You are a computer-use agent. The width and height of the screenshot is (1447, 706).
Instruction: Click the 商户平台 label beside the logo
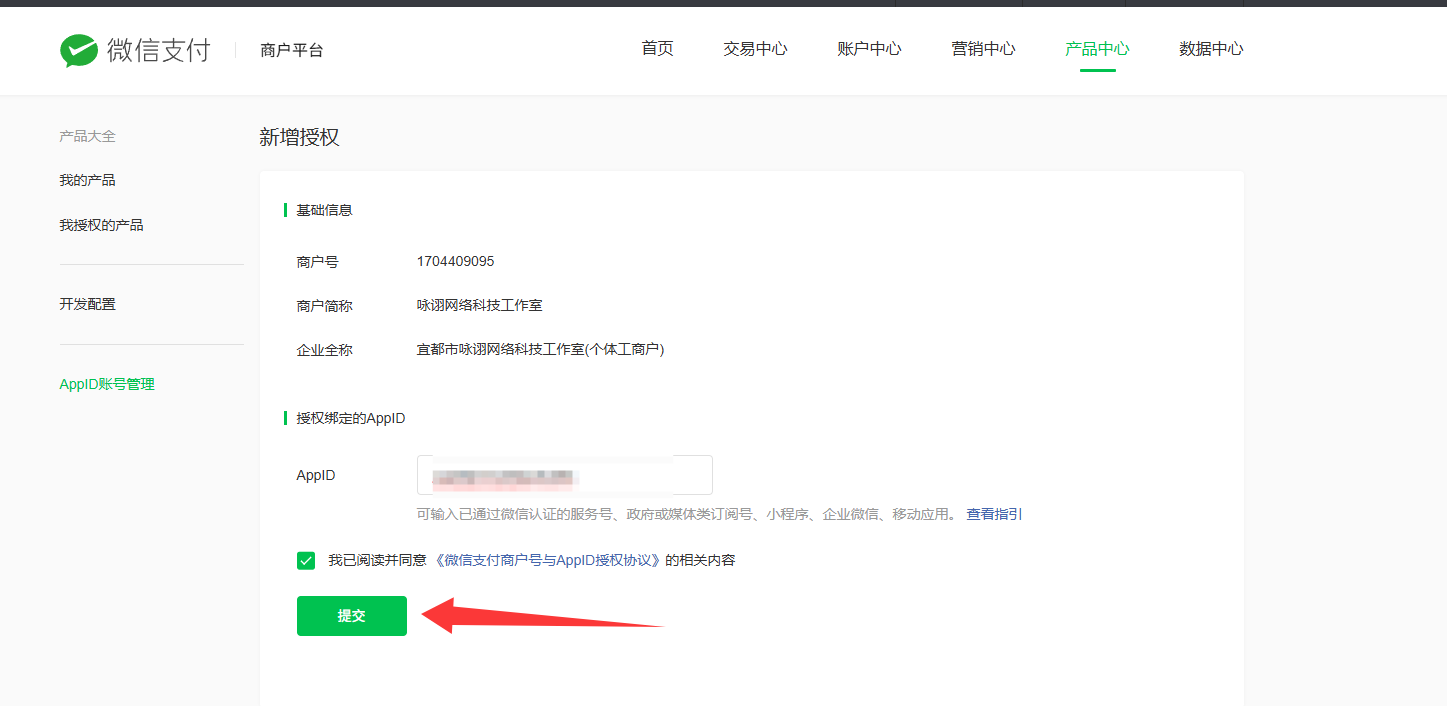click(291, 50)
